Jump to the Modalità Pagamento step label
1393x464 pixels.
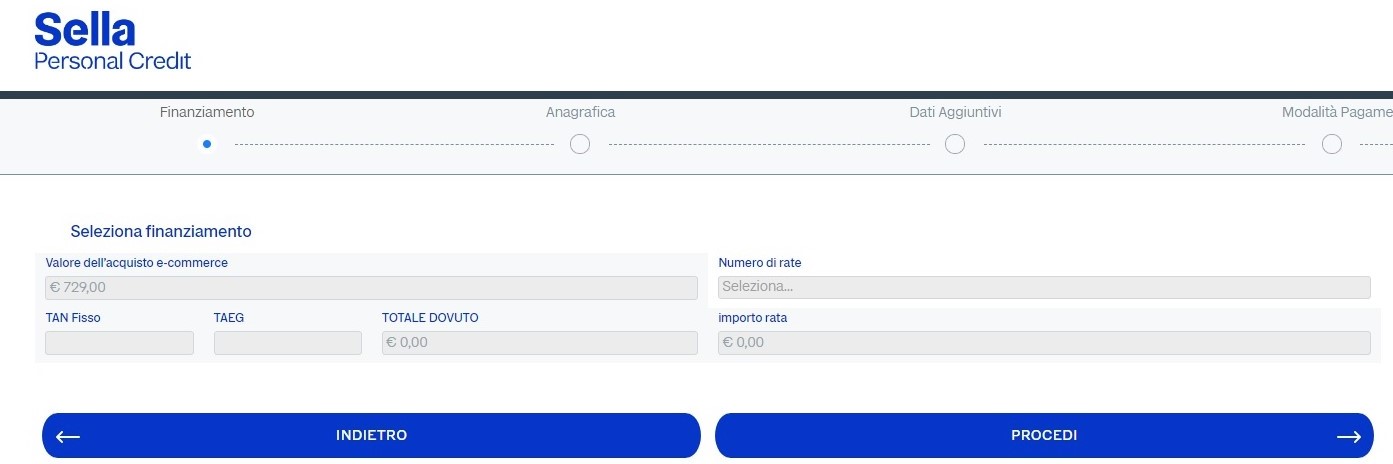coord(1336,112)
